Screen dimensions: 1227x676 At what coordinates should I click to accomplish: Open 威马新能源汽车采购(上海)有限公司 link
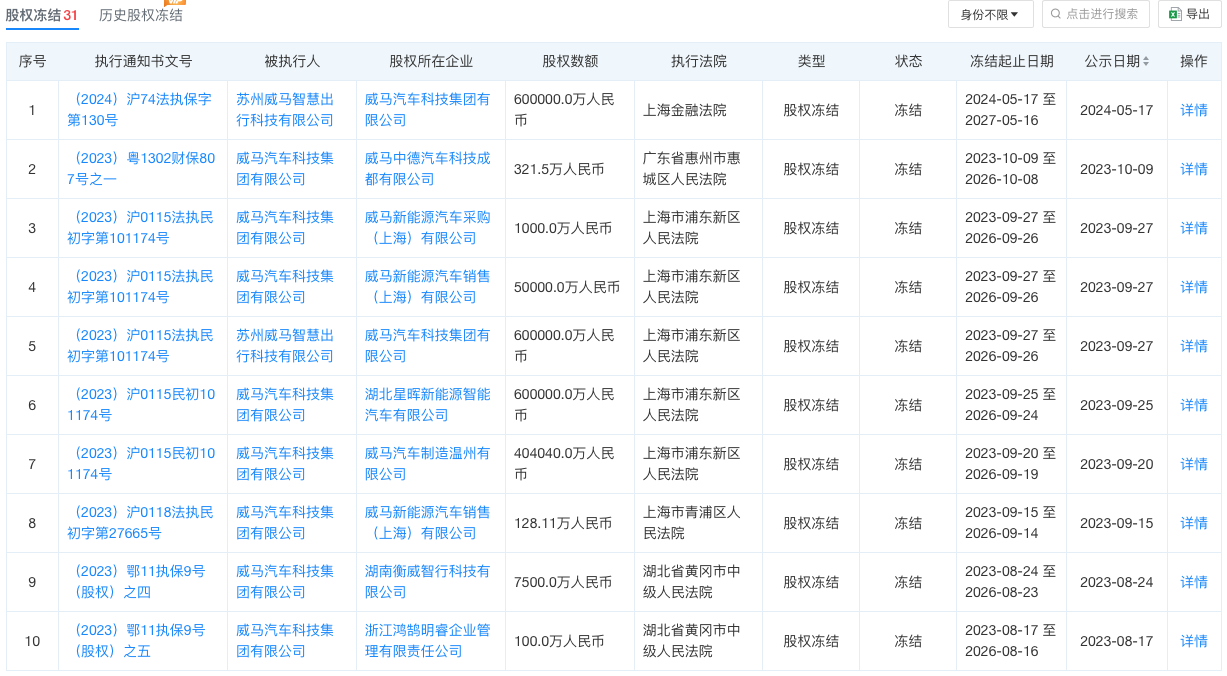[x=428, y=228]
